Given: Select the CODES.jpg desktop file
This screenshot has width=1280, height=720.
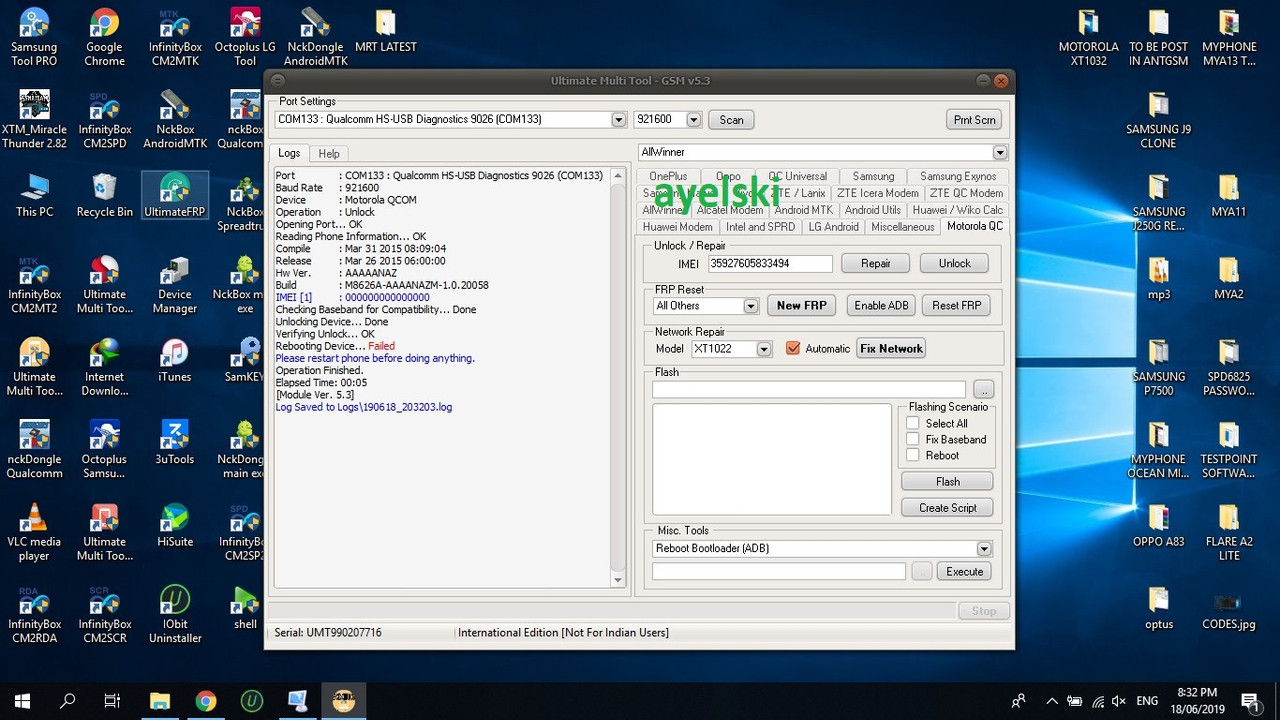Looking at the screenshot, I should (1228, 608).
